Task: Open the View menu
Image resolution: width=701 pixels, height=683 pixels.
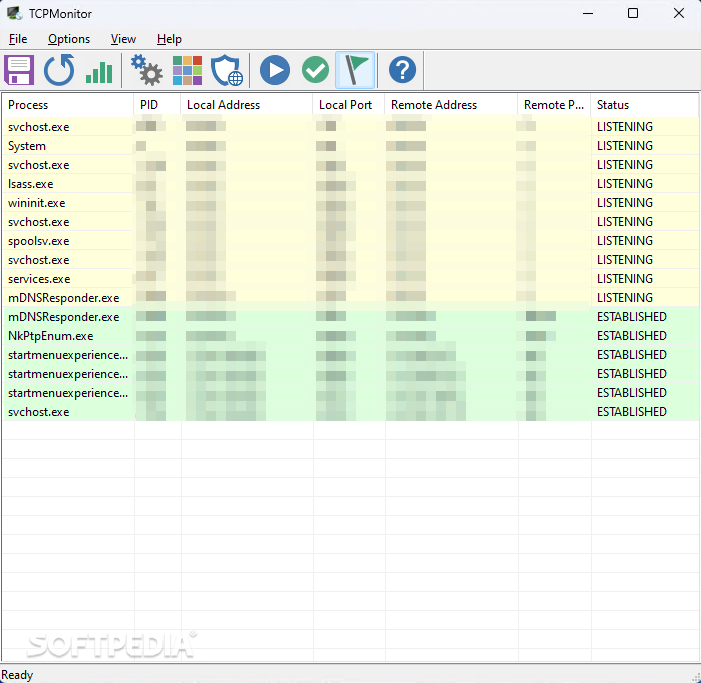Action: 123,39
